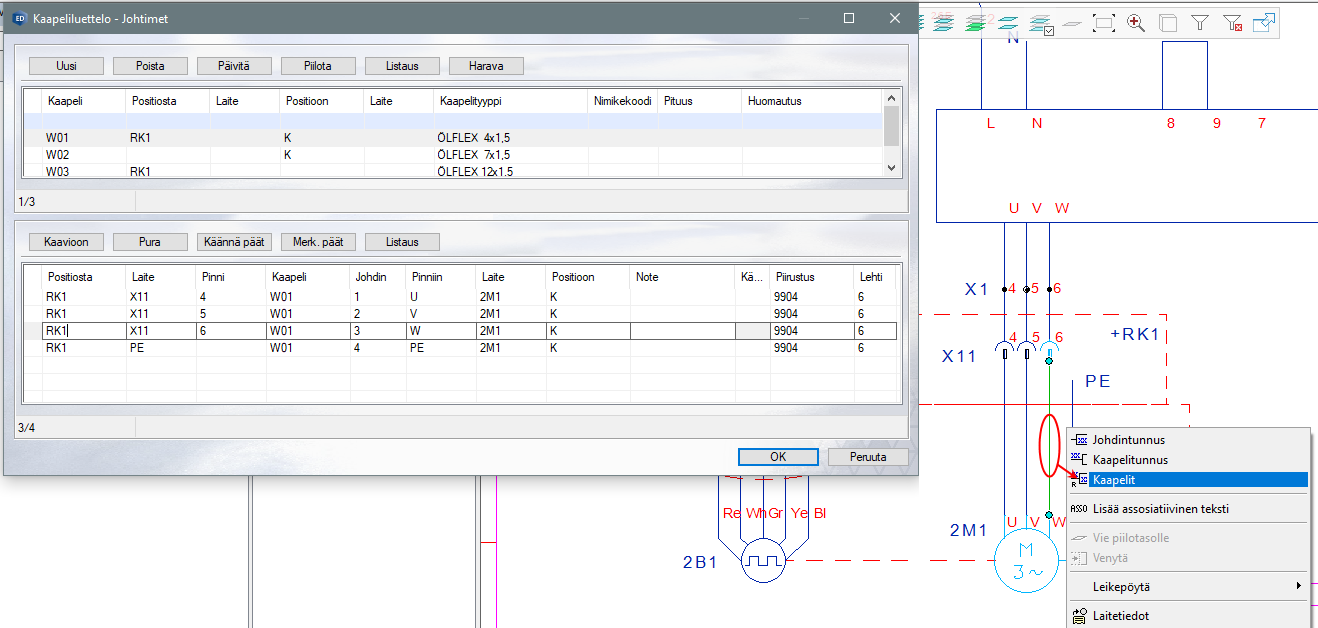Click the Kaapelityyppi column header

point(467,101)
